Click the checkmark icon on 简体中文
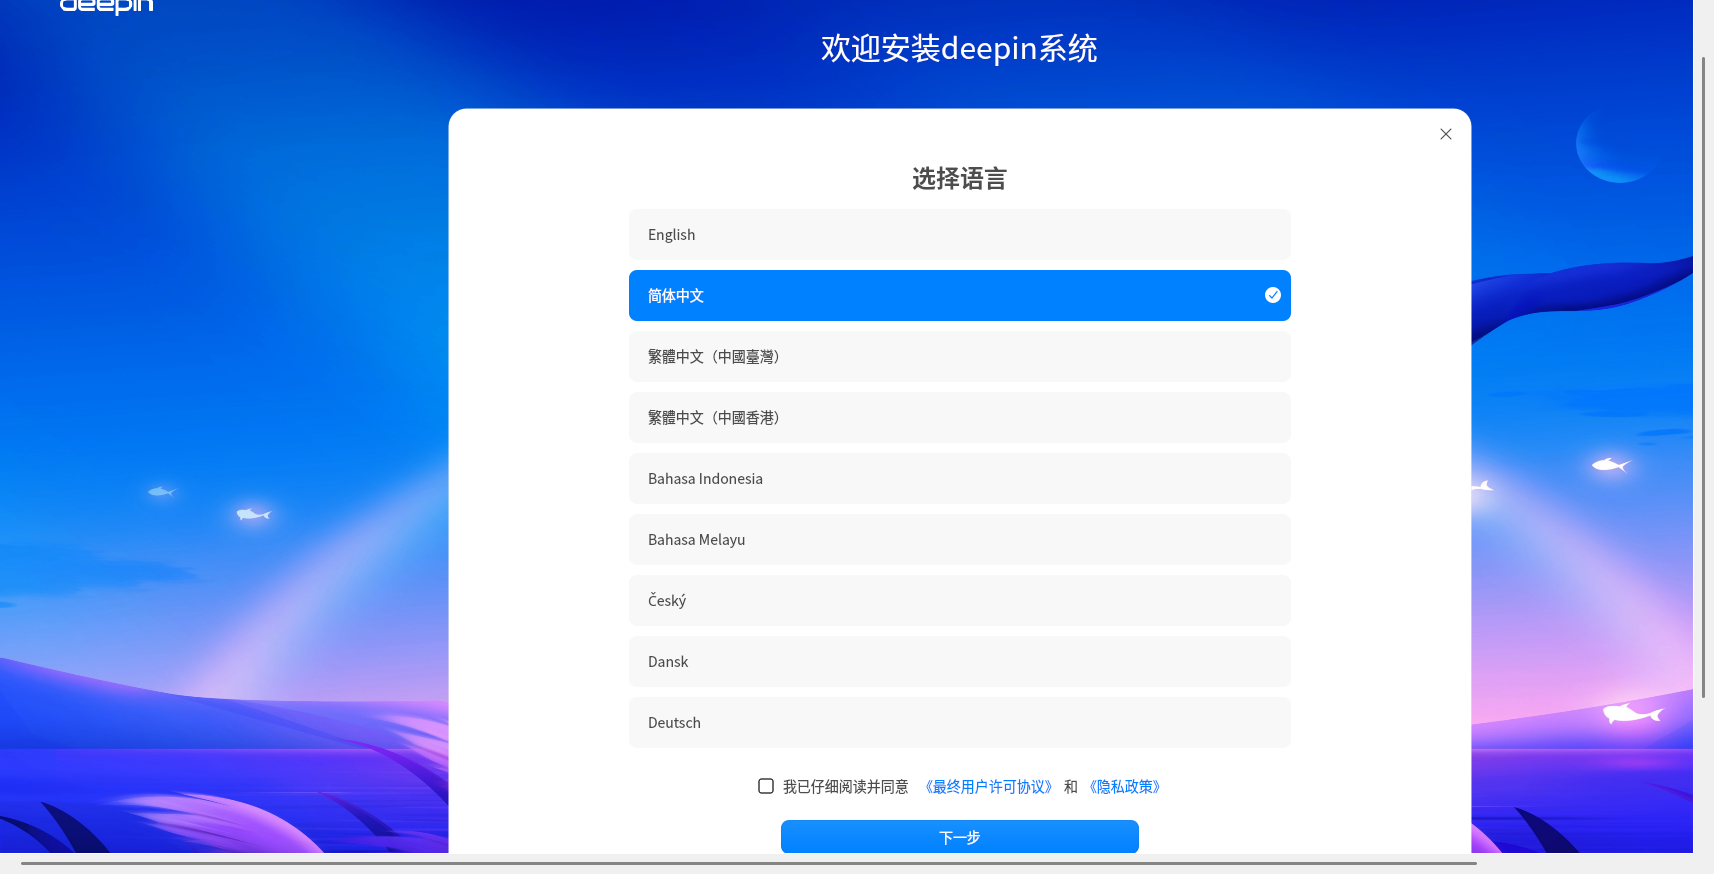 (x=1272, y=295)
